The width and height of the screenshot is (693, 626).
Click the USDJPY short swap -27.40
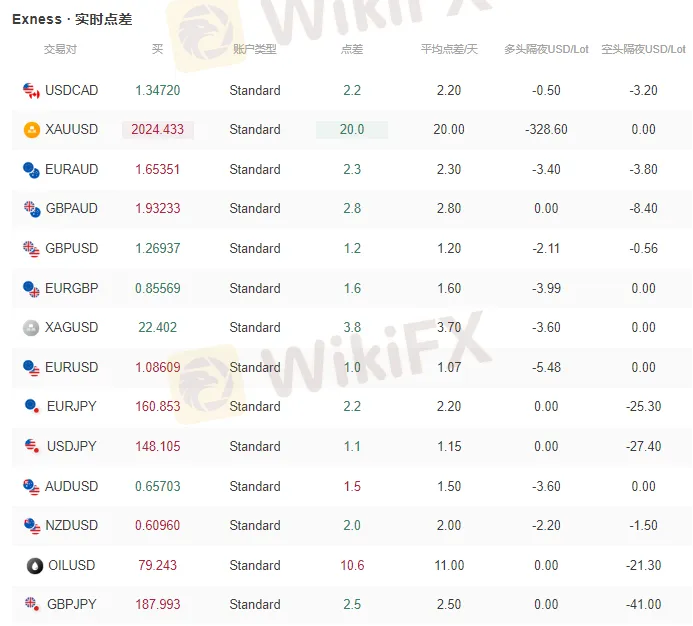pos(644,446)
